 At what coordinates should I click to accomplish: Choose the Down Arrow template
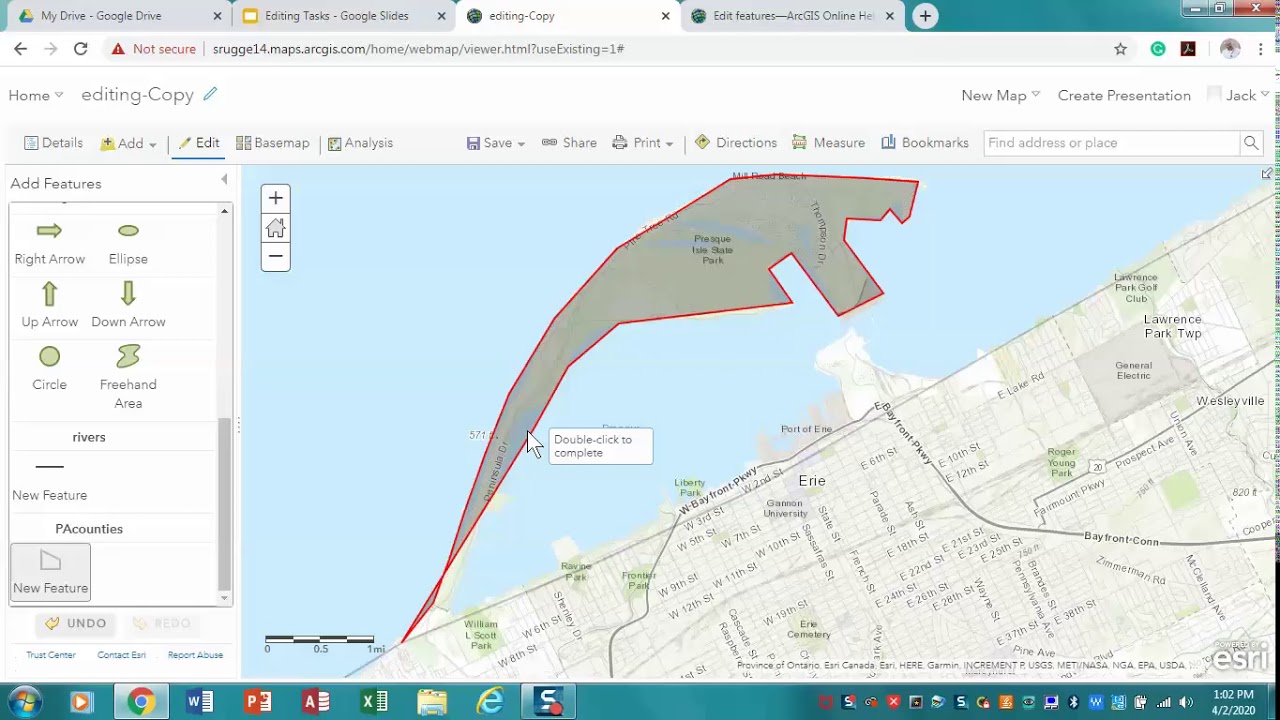(x=128, y=305)
